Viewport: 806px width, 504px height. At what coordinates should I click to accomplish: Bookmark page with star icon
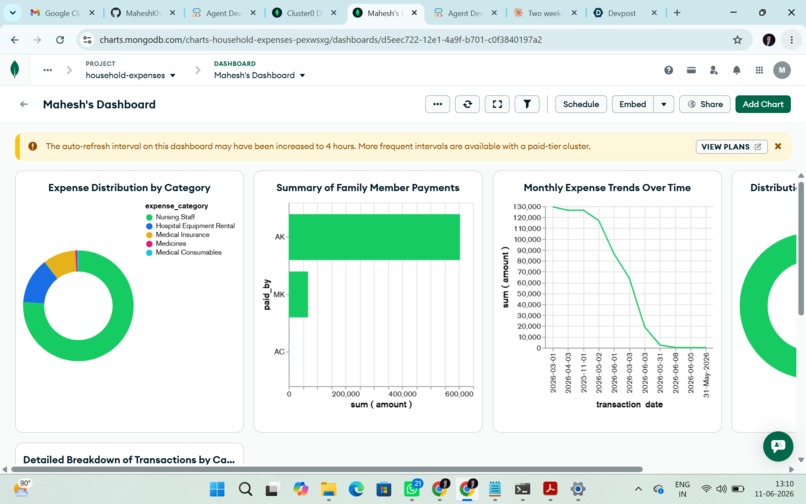(x=737, y=40)
